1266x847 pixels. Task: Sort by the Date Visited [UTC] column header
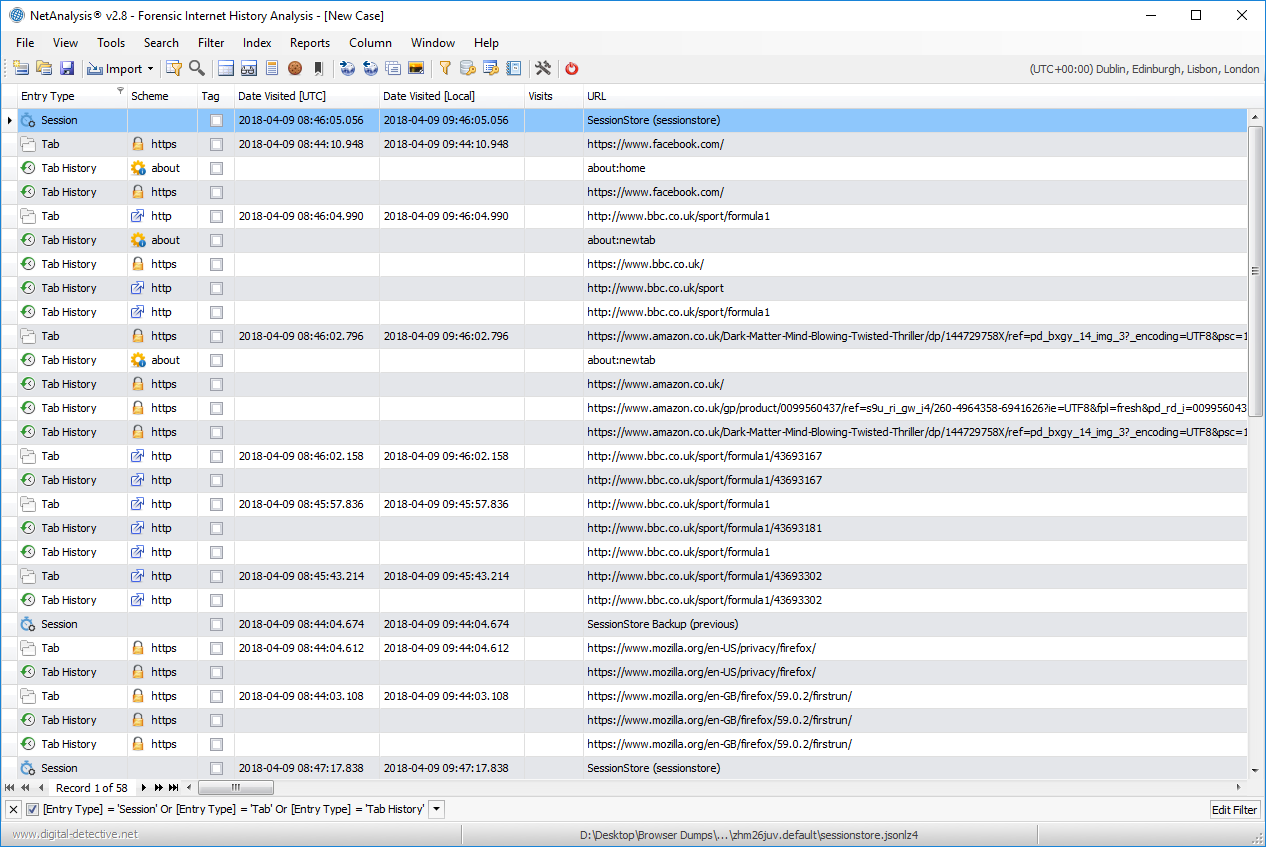tap(306, 96)
